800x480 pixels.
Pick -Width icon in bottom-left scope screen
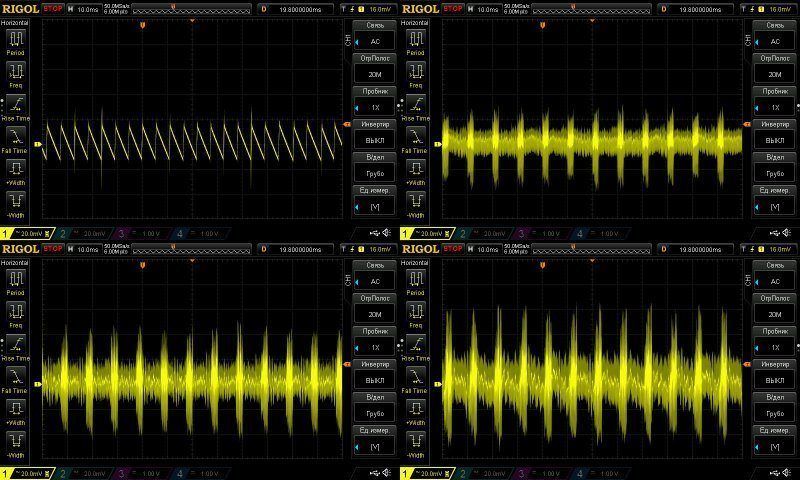[x=16, y=441]
